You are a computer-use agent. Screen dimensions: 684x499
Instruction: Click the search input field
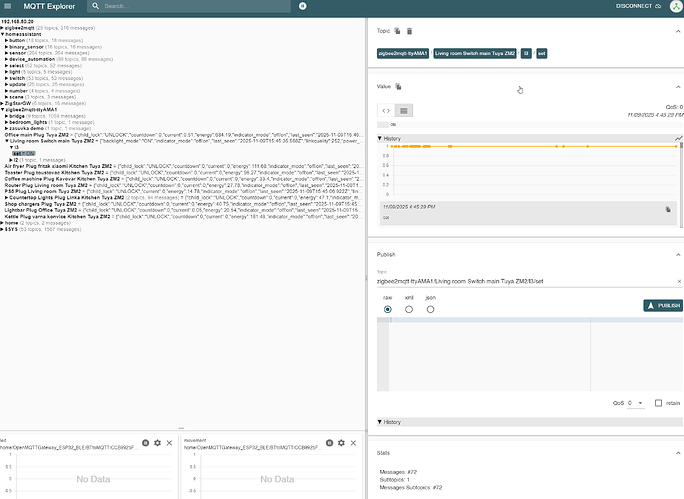pyautogui.click(x=200, y=7)
